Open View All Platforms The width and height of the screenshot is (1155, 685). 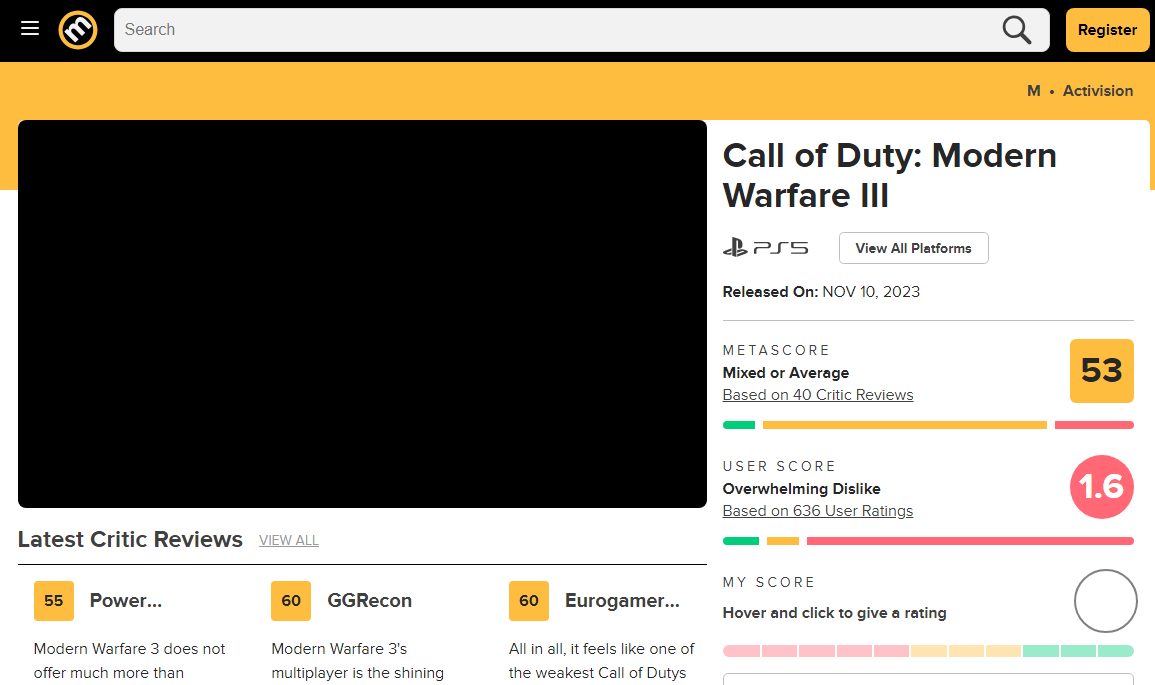pos(913,248)
